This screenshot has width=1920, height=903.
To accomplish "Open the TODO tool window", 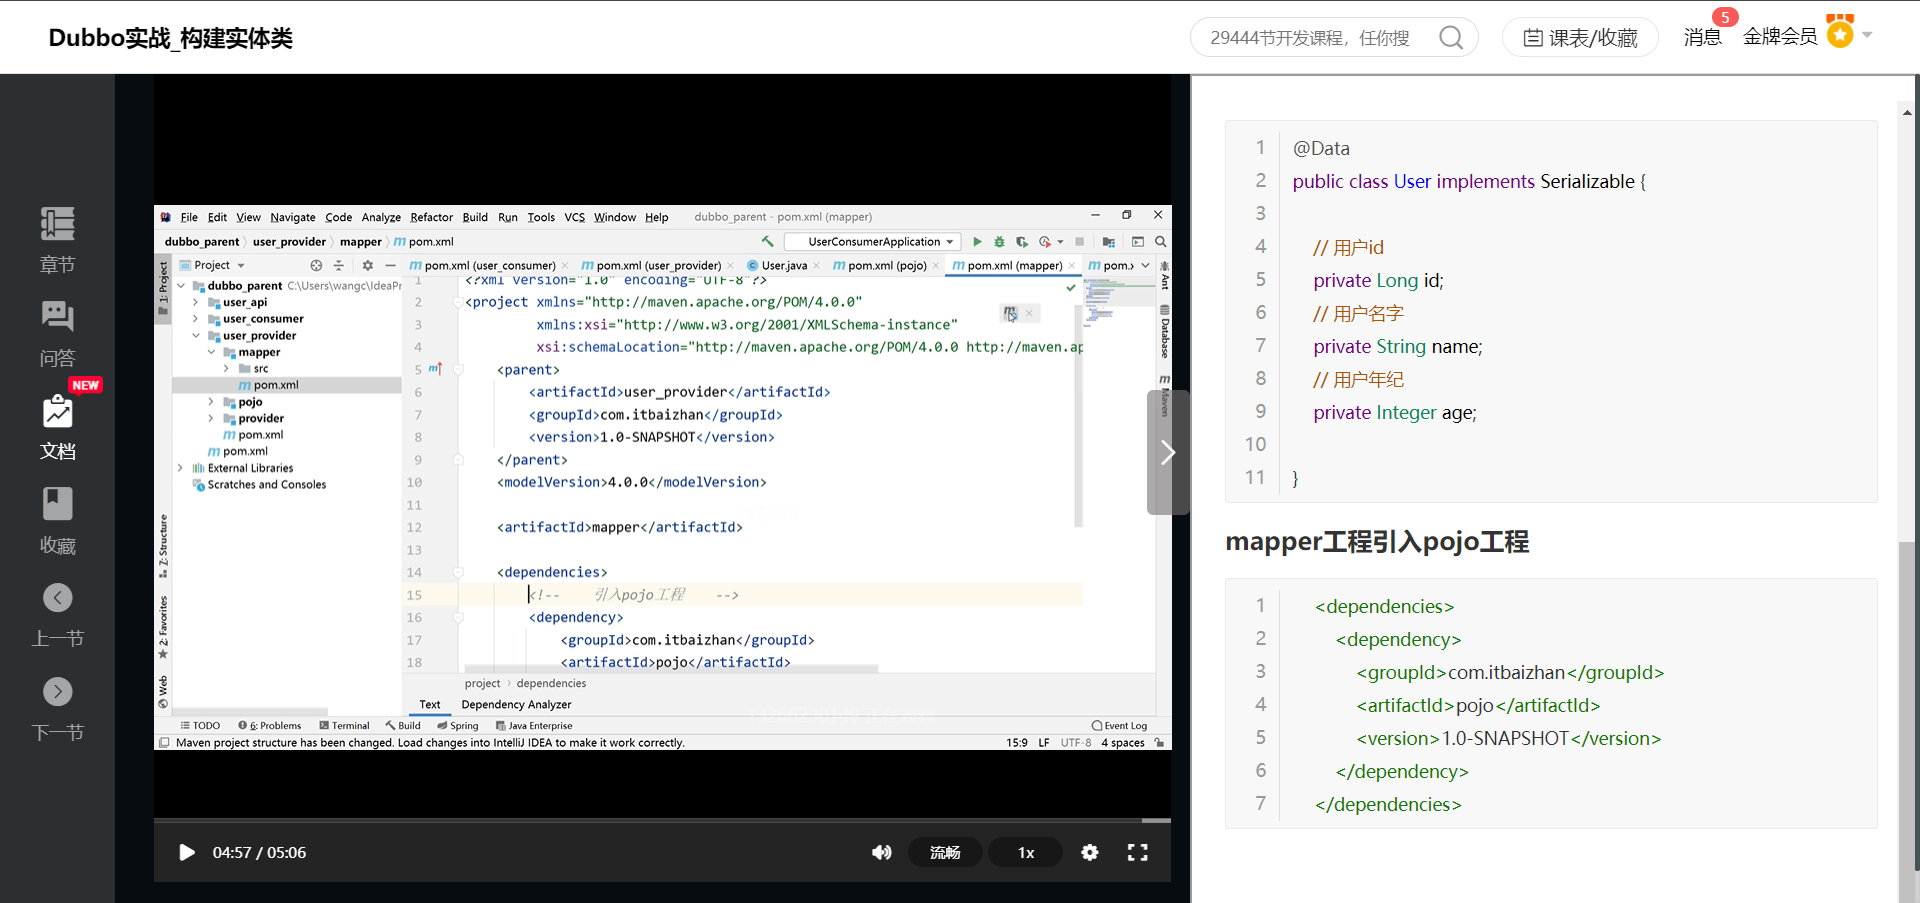I will click(x=200, y=726).
